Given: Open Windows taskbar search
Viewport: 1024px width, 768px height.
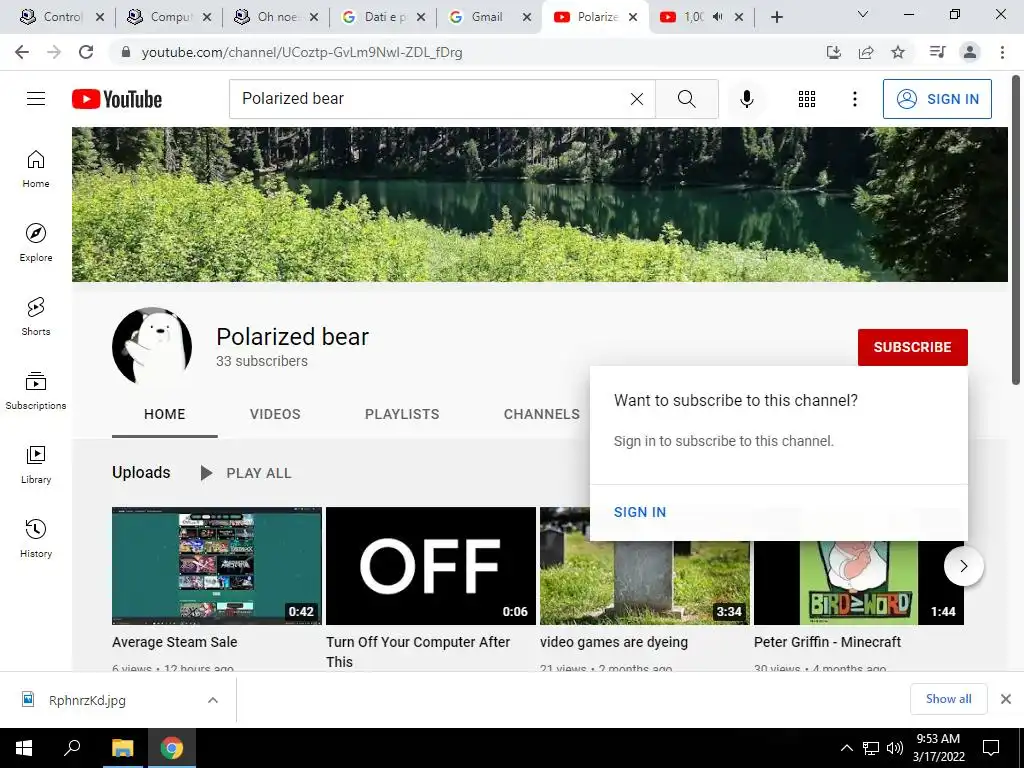Looking at the screenshot, I should 72,748.
